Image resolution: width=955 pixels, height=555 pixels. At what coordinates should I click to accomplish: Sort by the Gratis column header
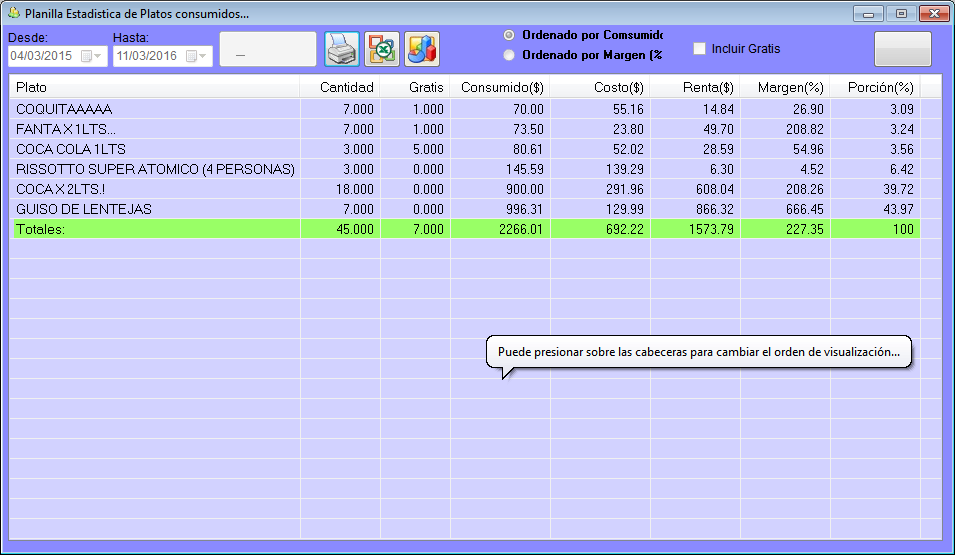click(x=415, y=87)
